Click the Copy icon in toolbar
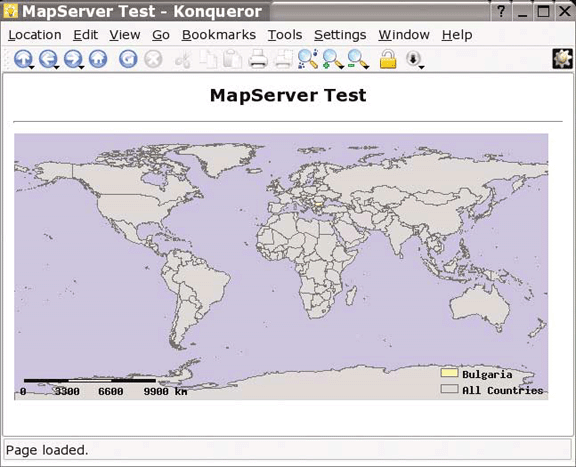Viewport: 576px width, 467px height. tap(208, 59)
